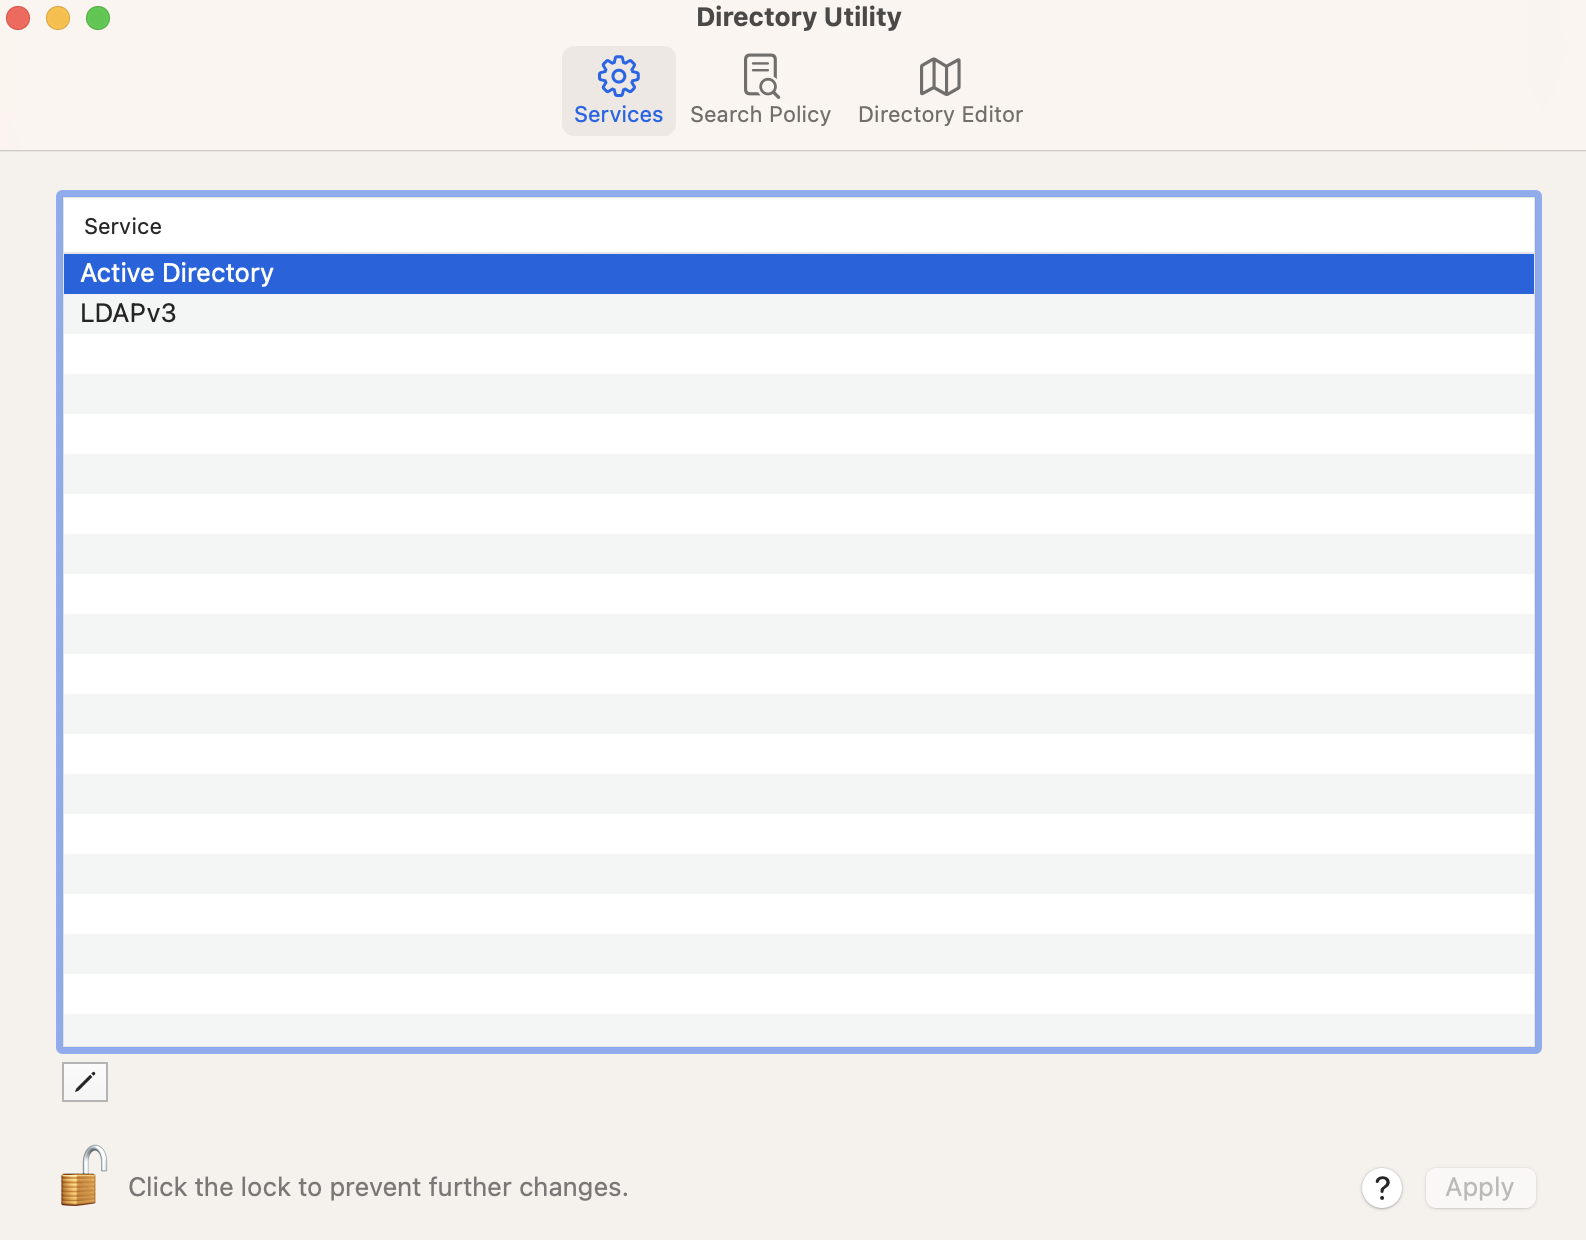Minimize the window using the yellow button
Viewport: 1586px width, 1240px height.
pyautogui.click(x=58, y=18)
